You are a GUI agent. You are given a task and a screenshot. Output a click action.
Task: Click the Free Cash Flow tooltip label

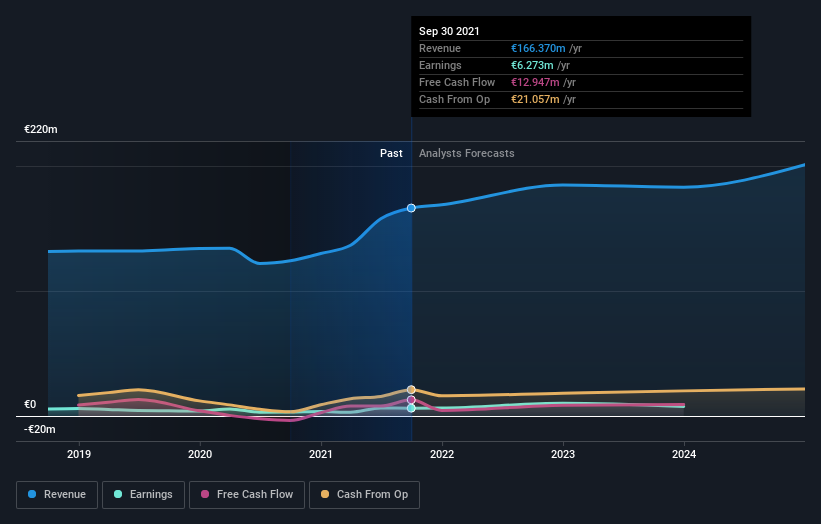457,82
